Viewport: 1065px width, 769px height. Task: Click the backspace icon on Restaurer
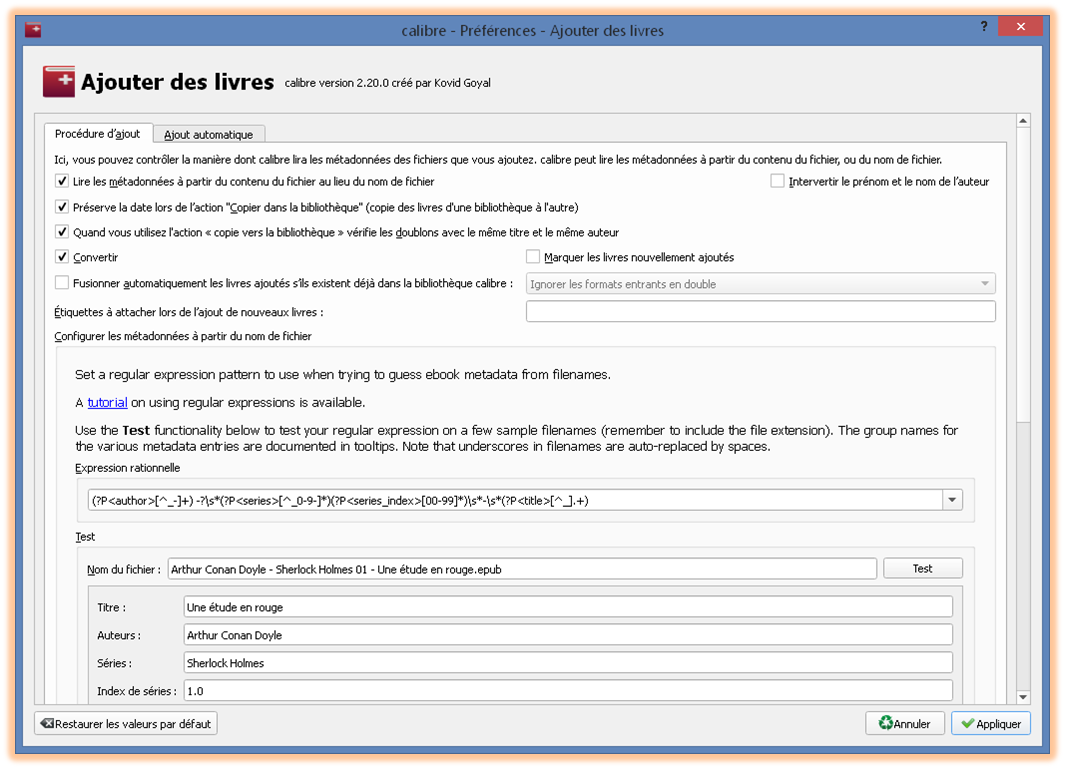pos(47,723)
